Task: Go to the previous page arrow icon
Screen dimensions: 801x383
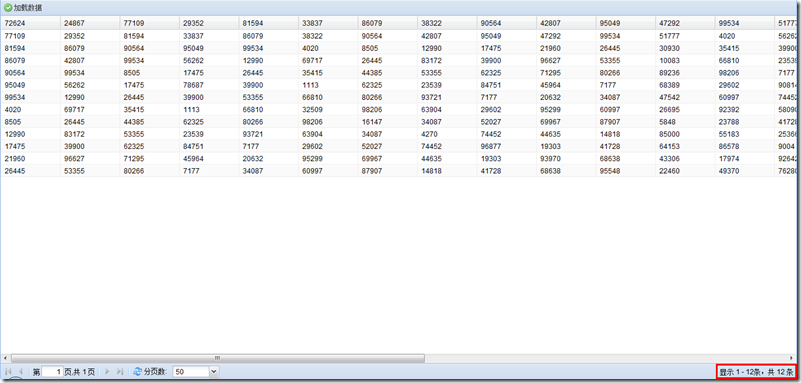Action: click(x=20, y=372)
